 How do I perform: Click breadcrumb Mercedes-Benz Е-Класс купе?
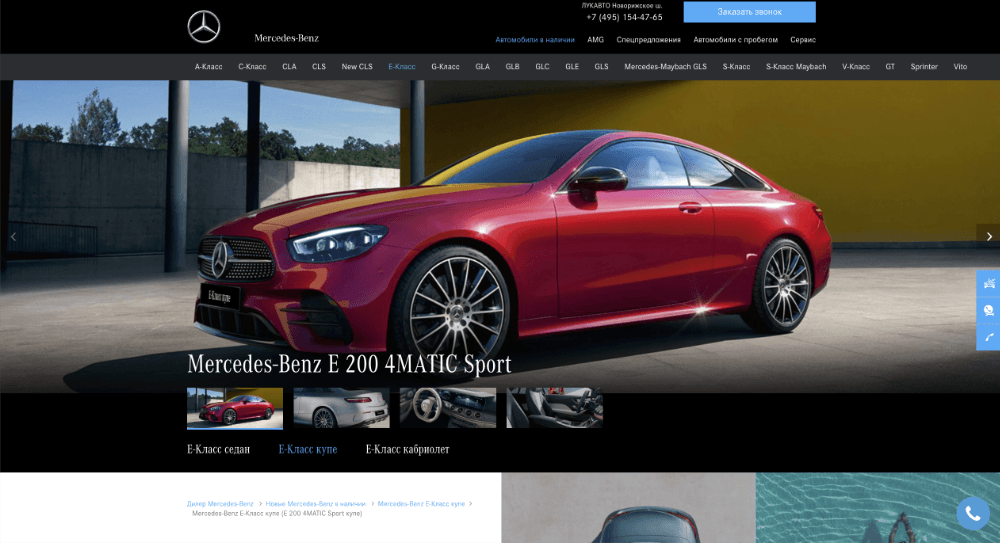(421, 503)
